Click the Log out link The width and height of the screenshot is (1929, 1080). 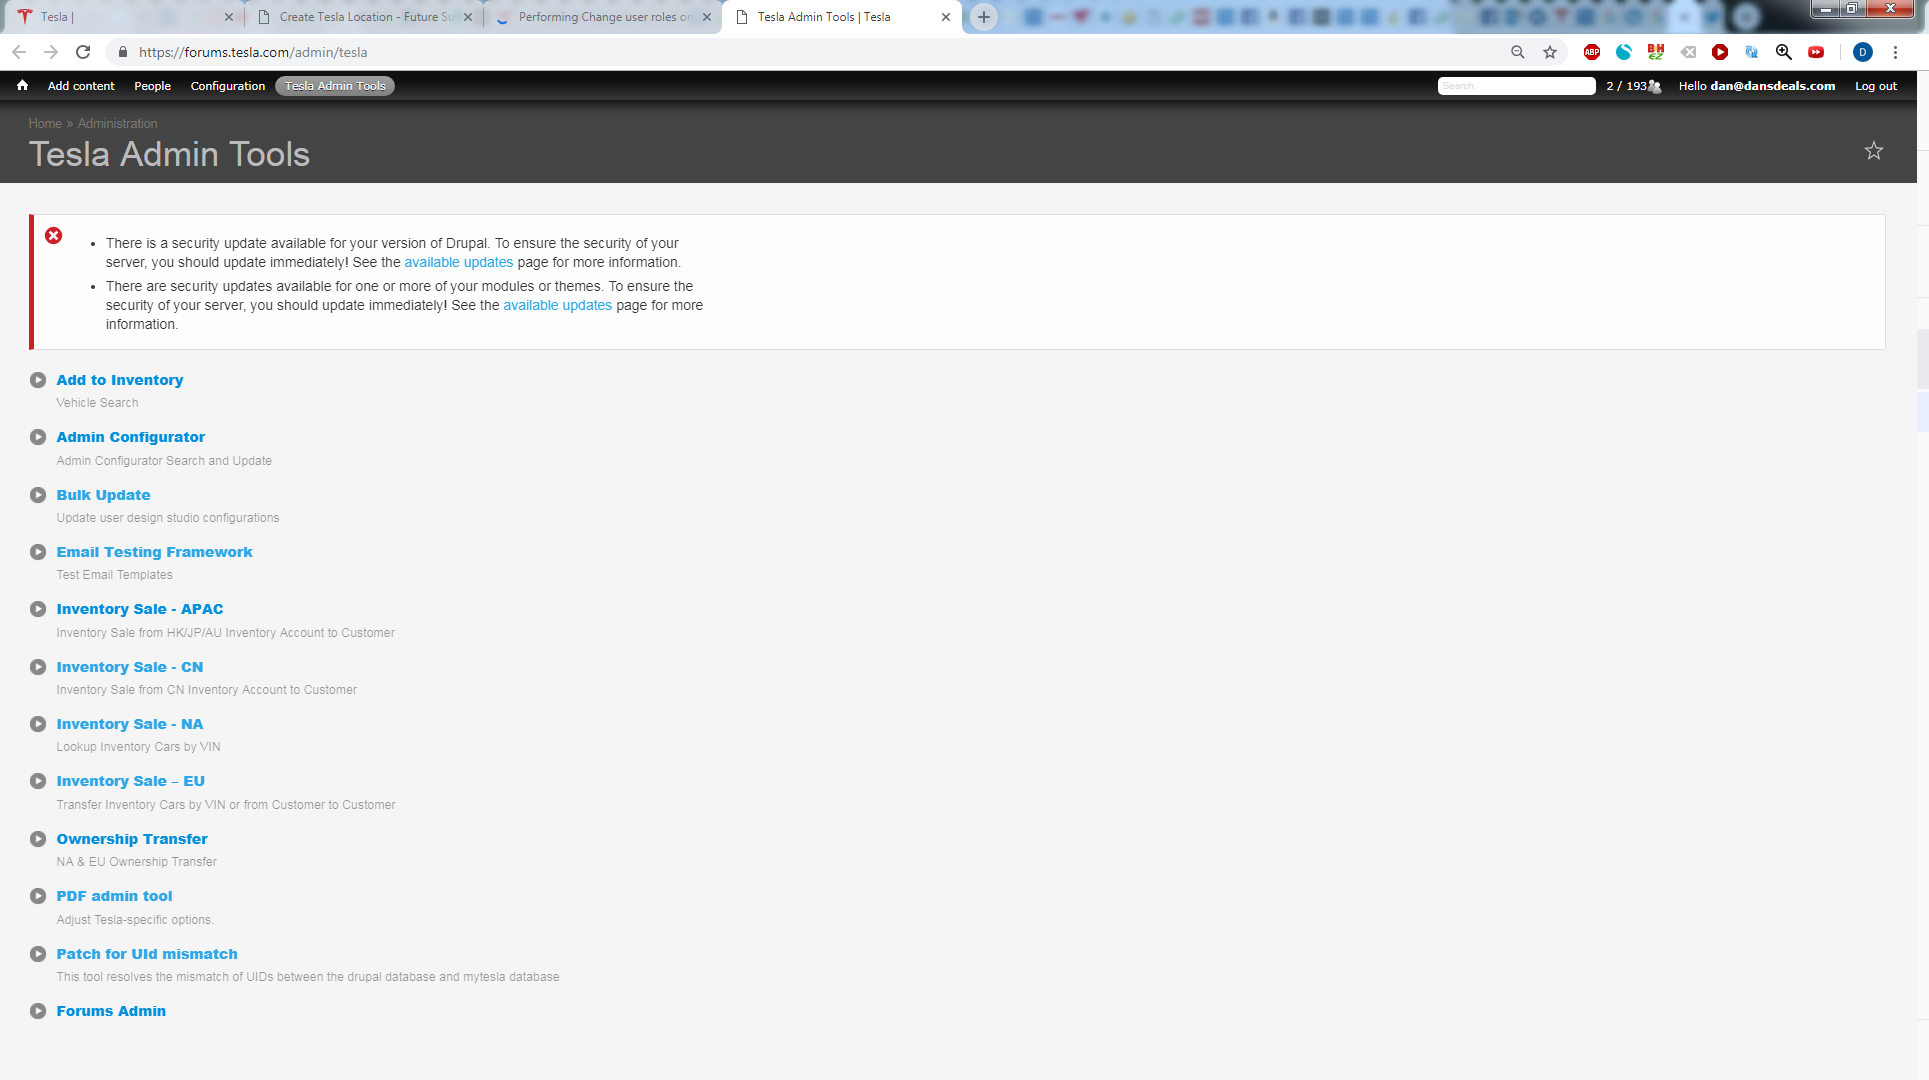(1876, 86)
